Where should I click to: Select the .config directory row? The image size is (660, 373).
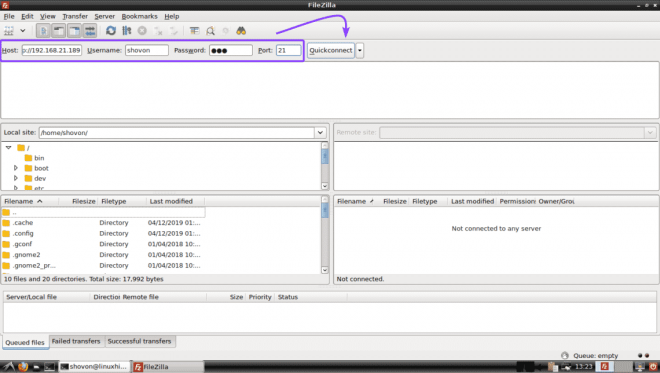tap(104, 233)
